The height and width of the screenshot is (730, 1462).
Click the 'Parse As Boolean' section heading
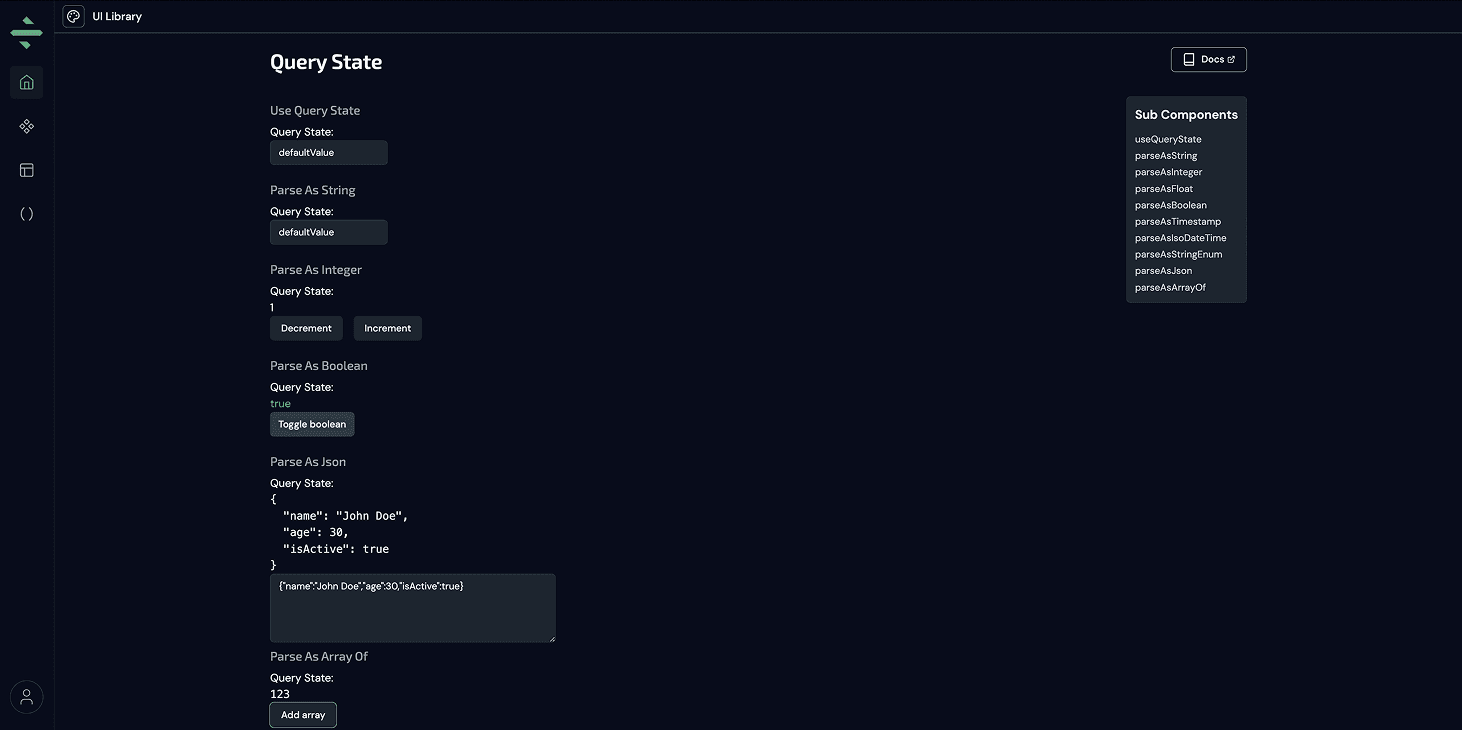point(319,366)
